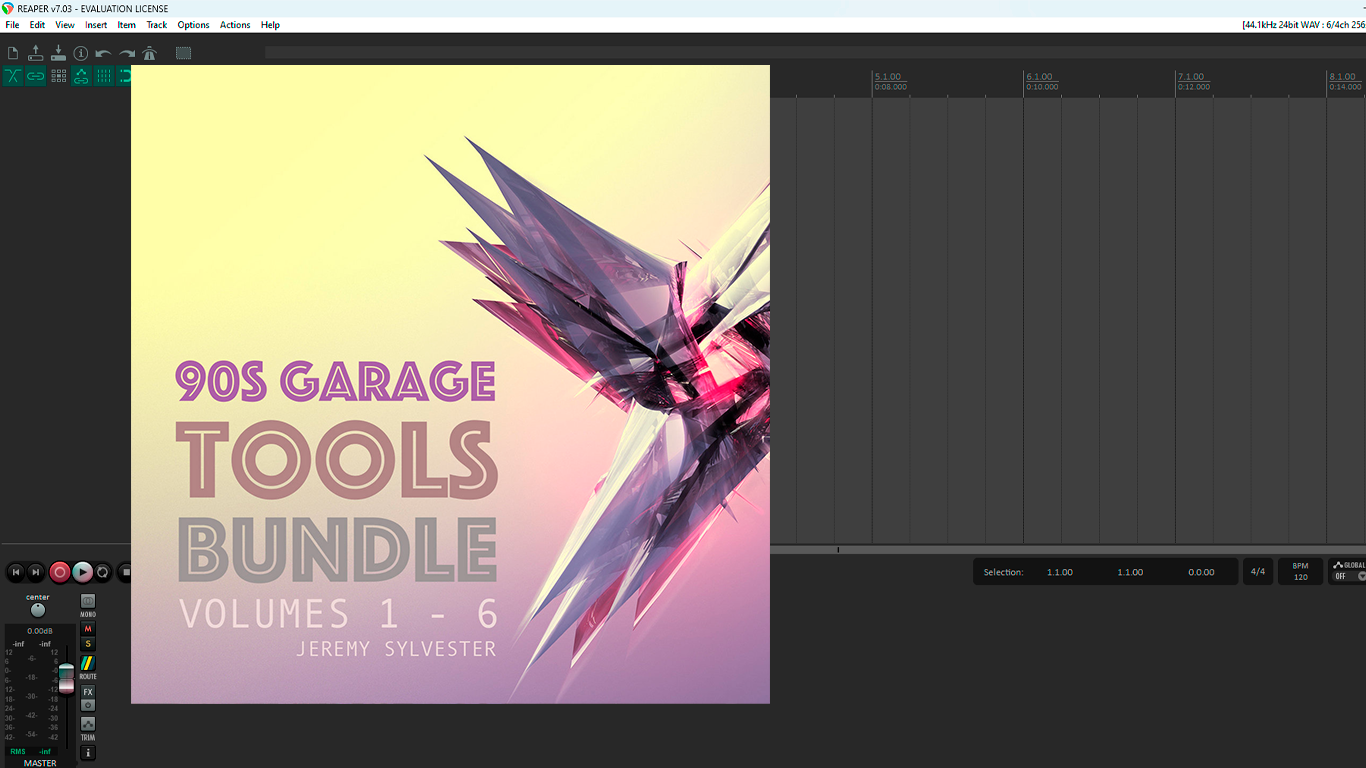The width and height of the screenshot is (1366, 768).
Task: Start playback with the Play button
Action: point(83,572)
